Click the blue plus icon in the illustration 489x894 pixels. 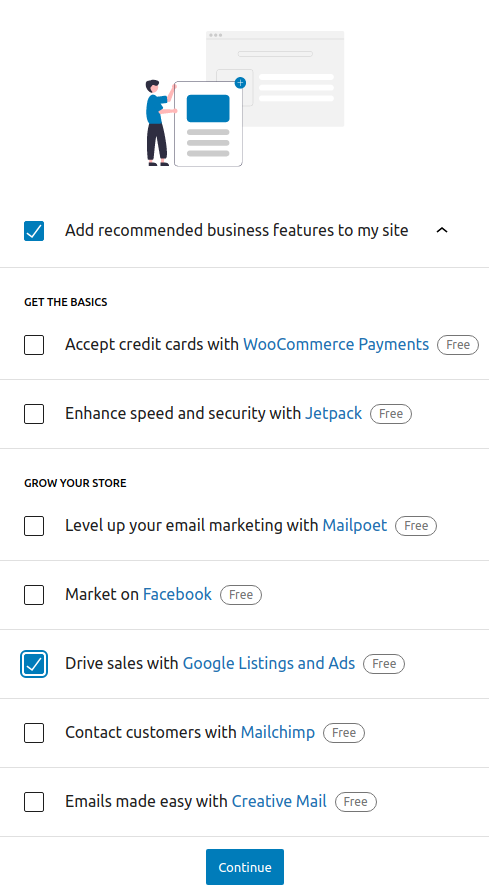point(241,83)
